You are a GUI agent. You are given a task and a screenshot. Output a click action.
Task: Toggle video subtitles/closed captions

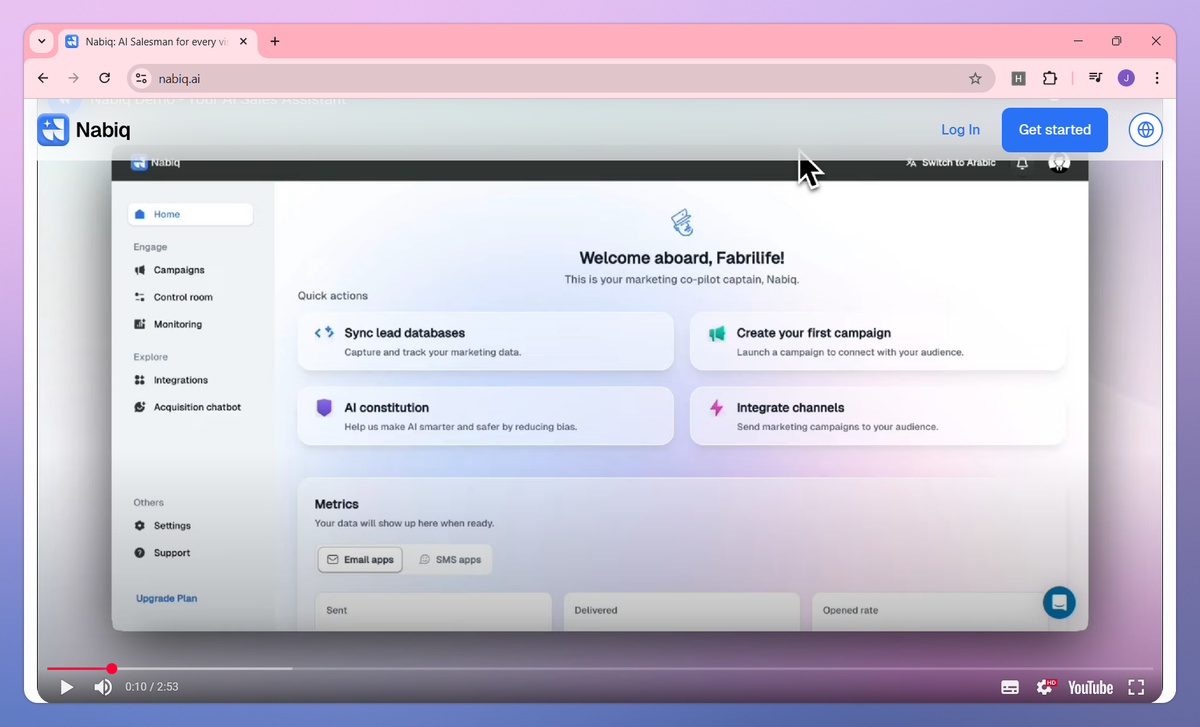[x=1010, y=687]
